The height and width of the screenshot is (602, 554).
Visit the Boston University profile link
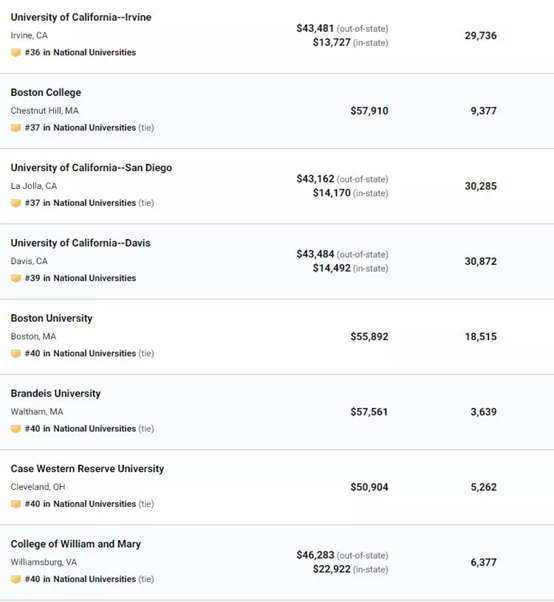pyautogui.click(x=51, y=318)
